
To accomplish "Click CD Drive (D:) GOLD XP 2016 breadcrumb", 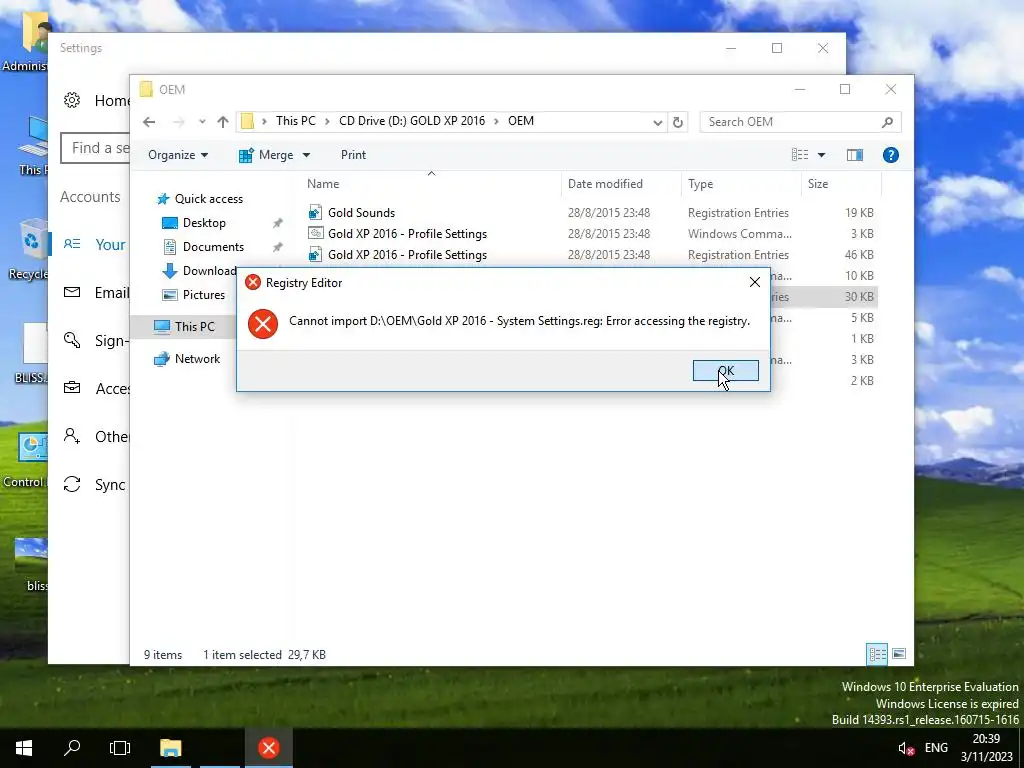I will point(412,121).
